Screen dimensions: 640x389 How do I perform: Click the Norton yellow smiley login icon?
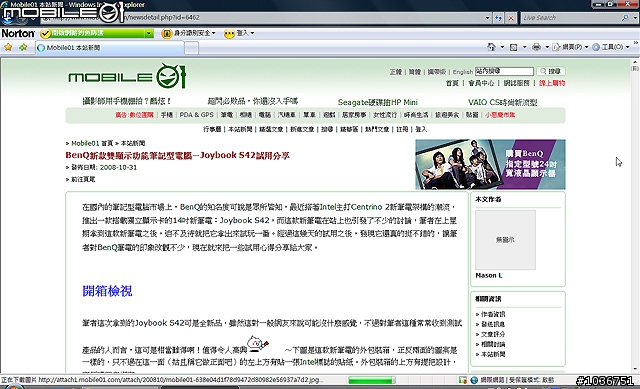coord(229,33)
